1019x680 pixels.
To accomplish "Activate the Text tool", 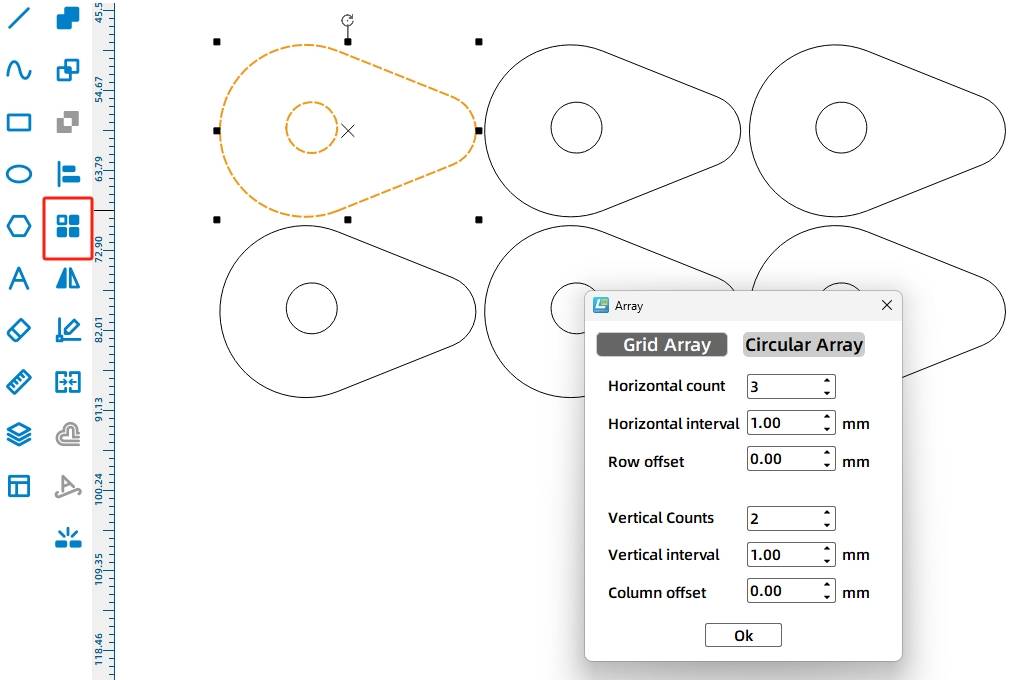I will (x=19, y=278).
